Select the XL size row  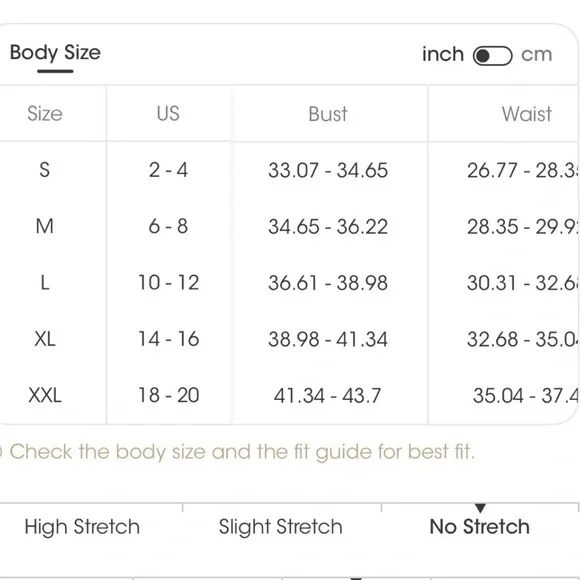pos(289,339)
